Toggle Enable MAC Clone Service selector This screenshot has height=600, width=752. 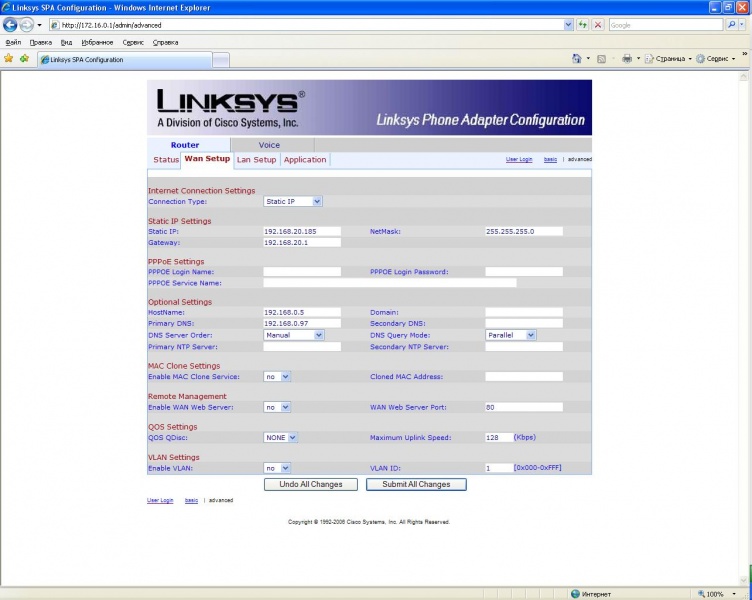tap(277, 377)
